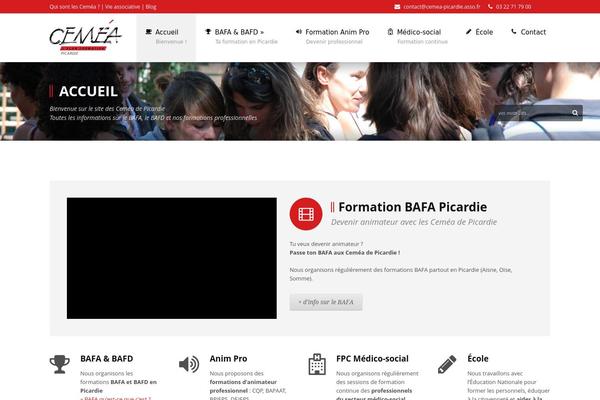This screenshot has height=400, width=600.
Task: Click the FPC Médico-social section heading
Action: coord(372,359)
